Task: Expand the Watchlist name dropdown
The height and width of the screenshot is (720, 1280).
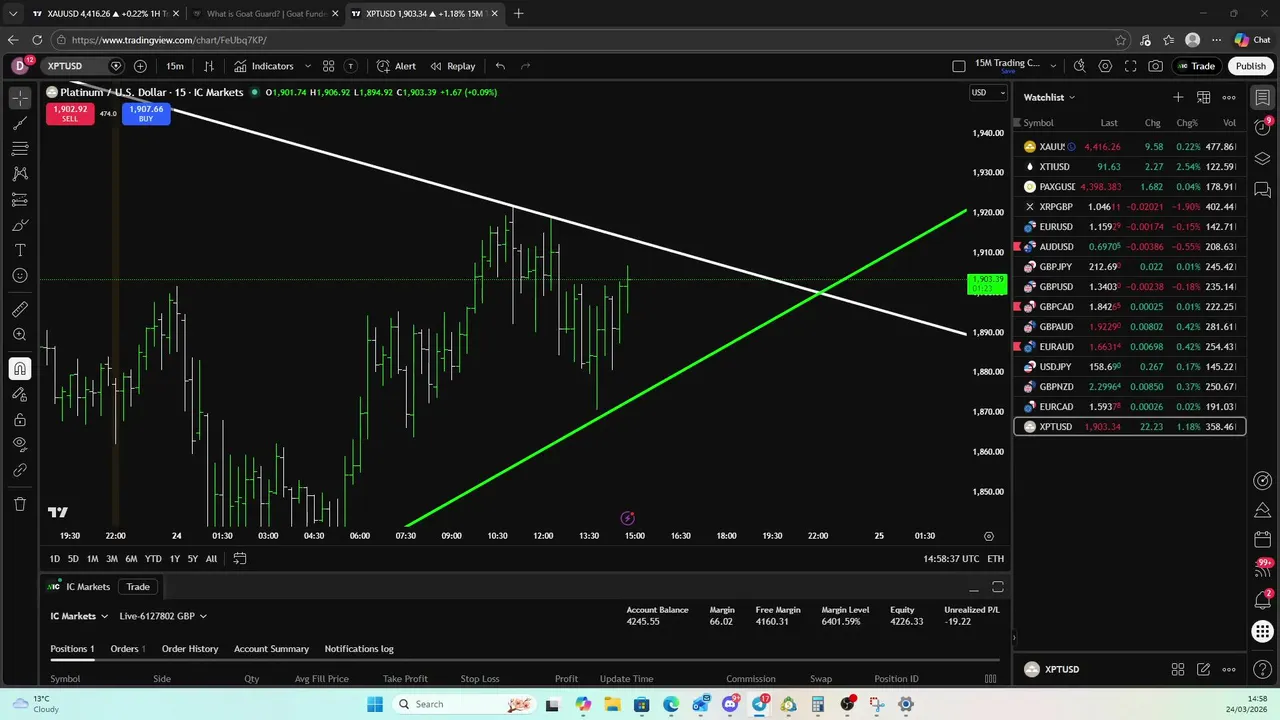Action: pos(1049,97)
